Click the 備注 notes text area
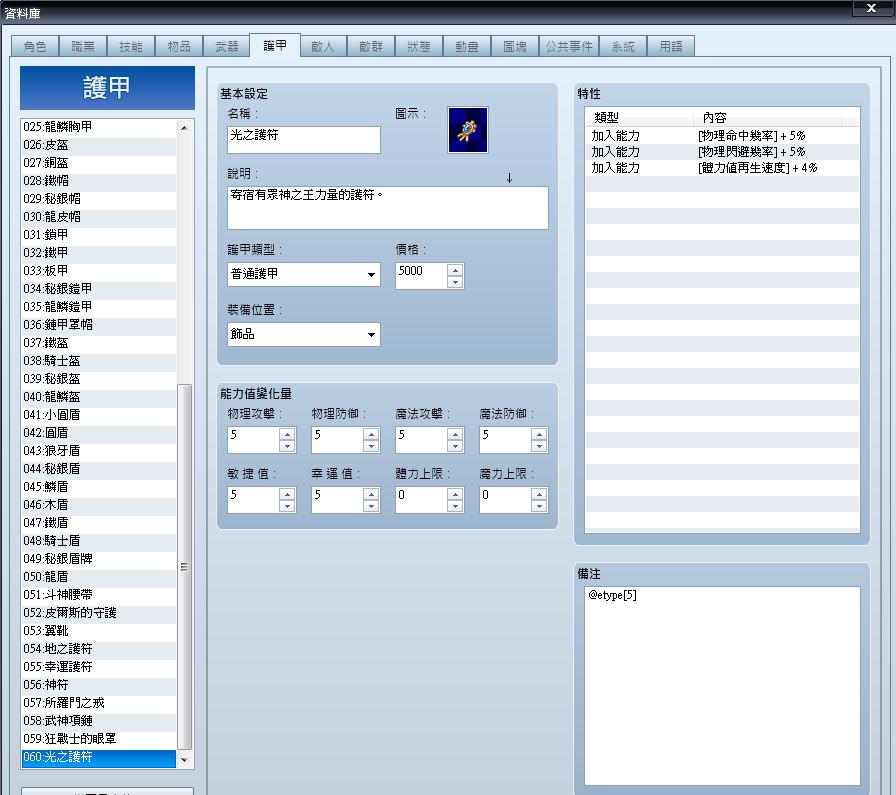 (722, 686)
